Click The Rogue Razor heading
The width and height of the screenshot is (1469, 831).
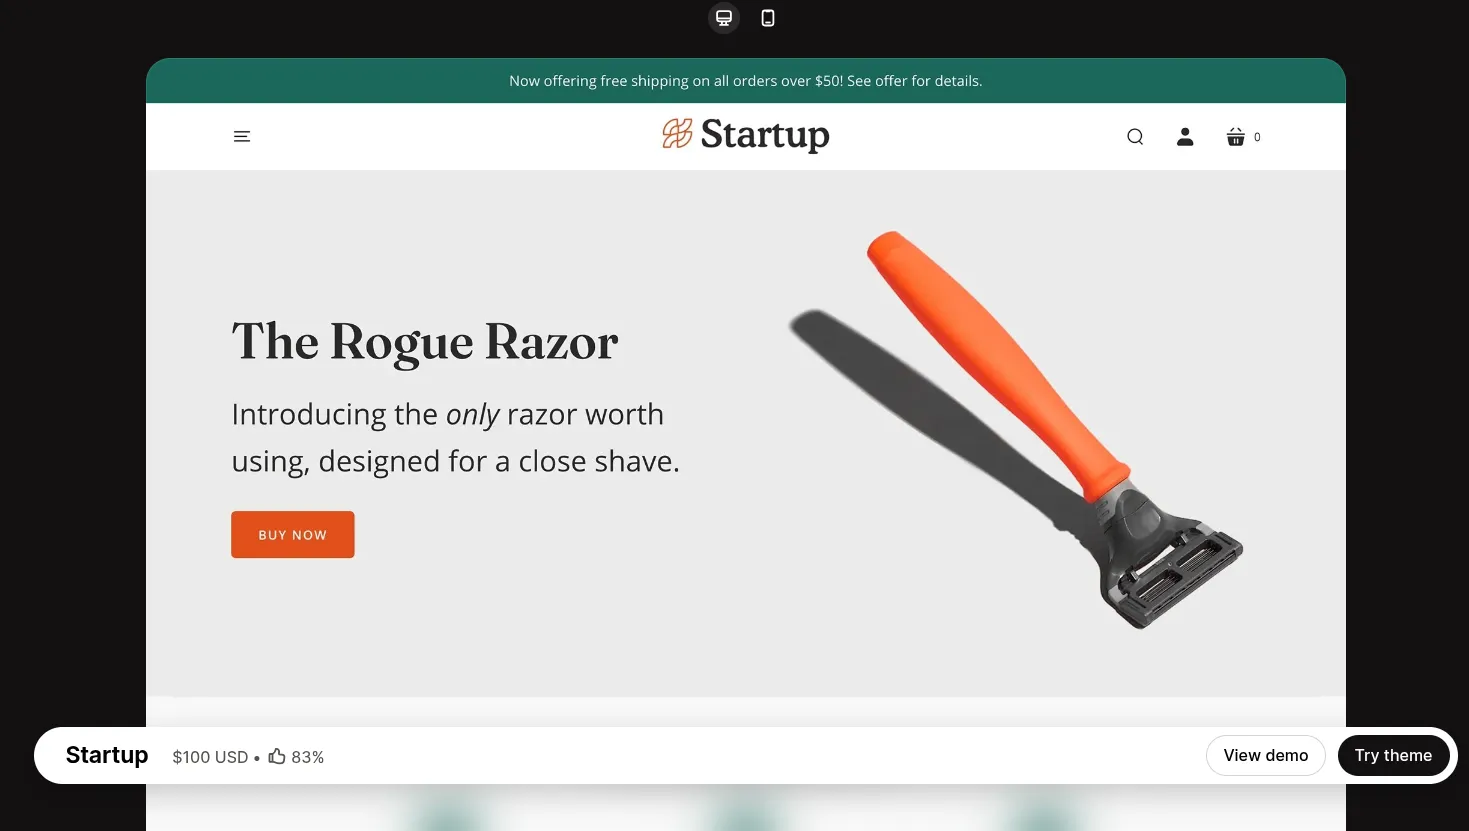click(425, 342)
